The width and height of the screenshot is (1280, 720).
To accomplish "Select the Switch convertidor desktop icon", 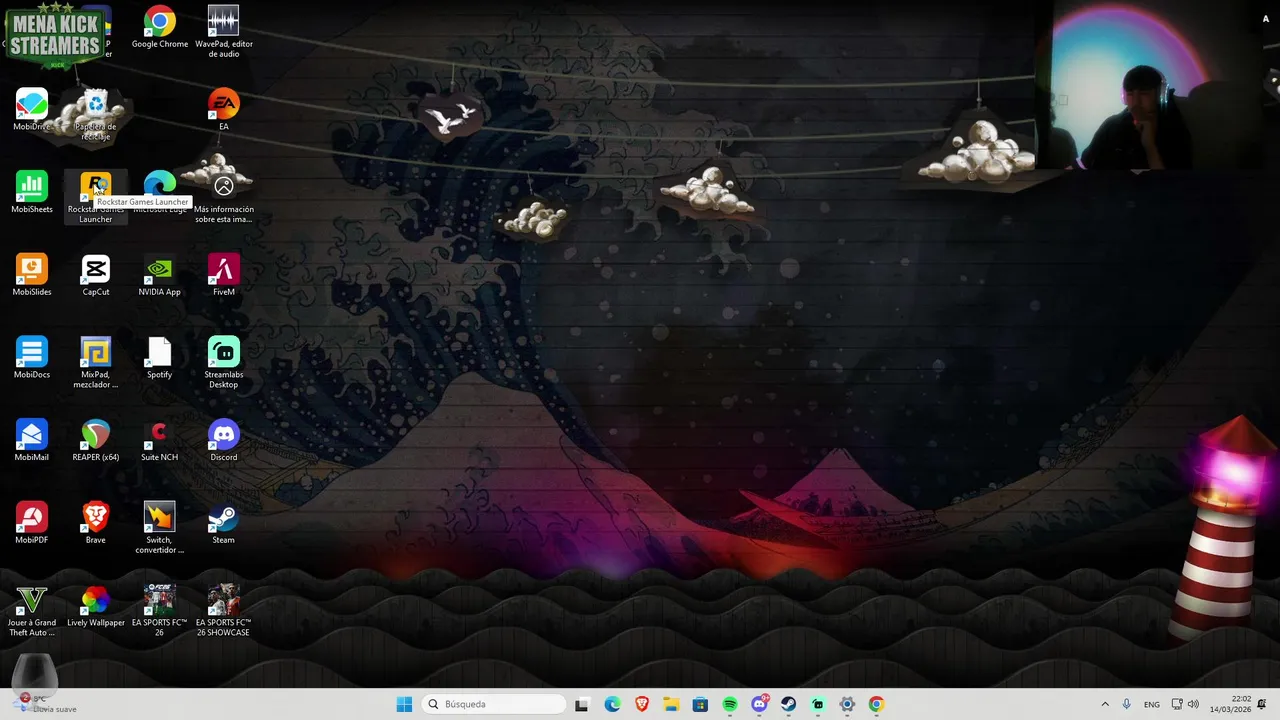I will pos(160,527).
